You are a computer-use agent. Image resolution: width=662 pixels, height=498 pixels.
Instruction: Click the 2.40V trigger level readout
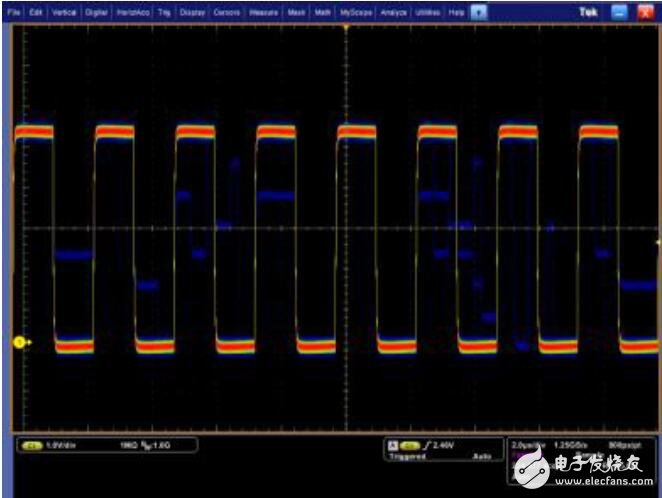[444, 444]
